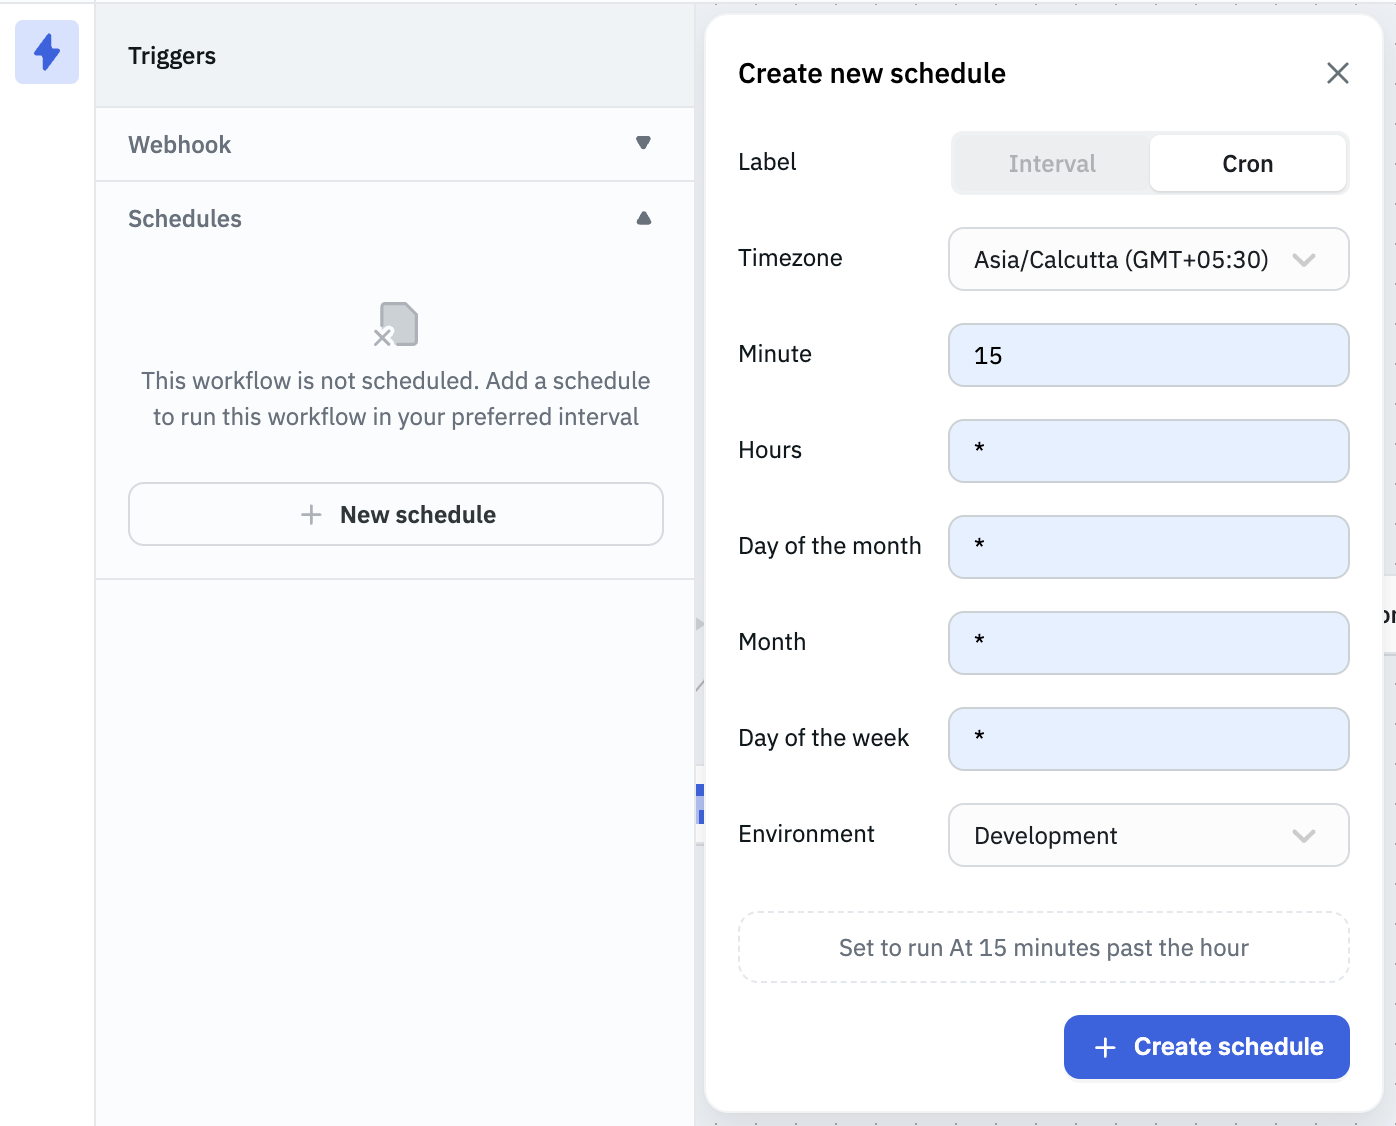Image resolution: width=1396 pixels, height=1126 pixels.
Task: Select the Cron schedule type
Action: [1247, 163]
